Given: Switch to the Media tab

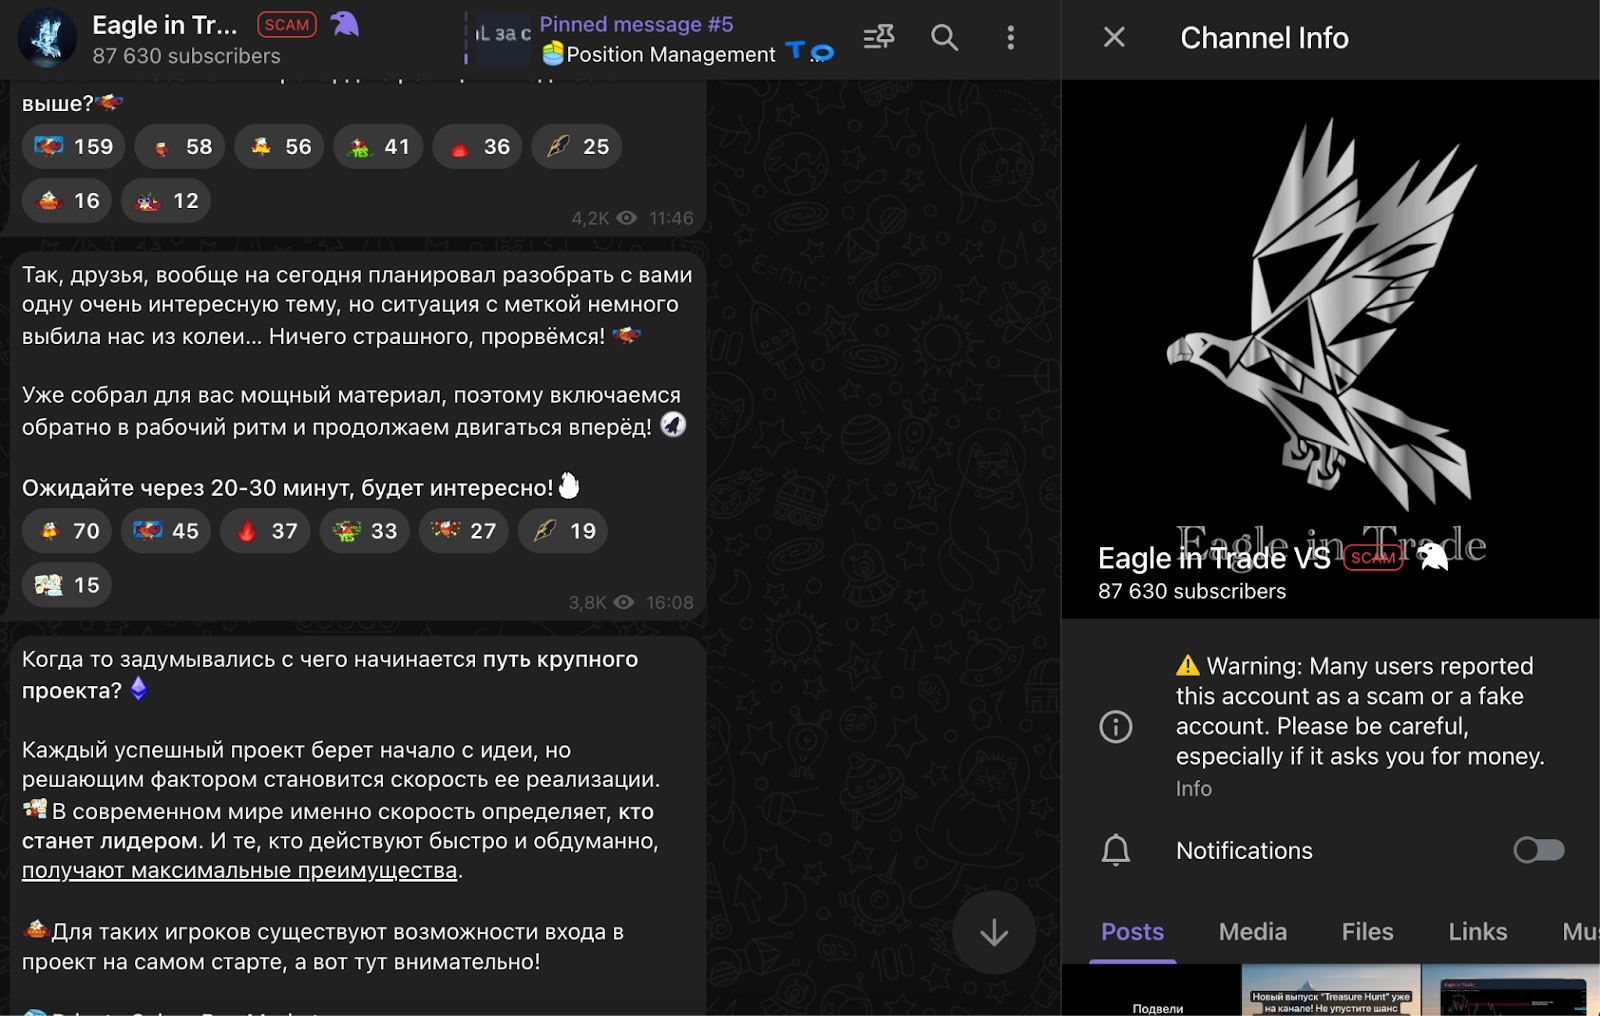Looking at the screenshot, I should pyautogui.click(x=1252, y=932).
